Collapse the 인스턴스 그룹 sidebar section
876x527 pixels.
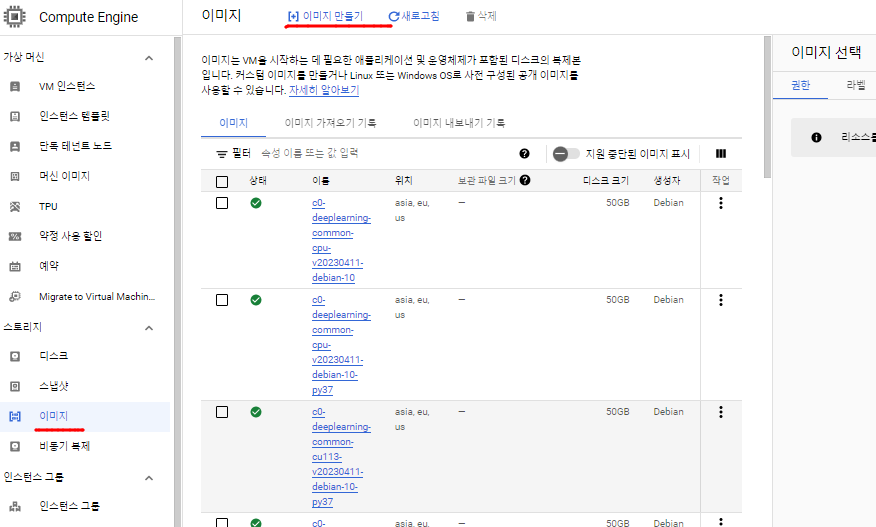[x=149, y=477]
